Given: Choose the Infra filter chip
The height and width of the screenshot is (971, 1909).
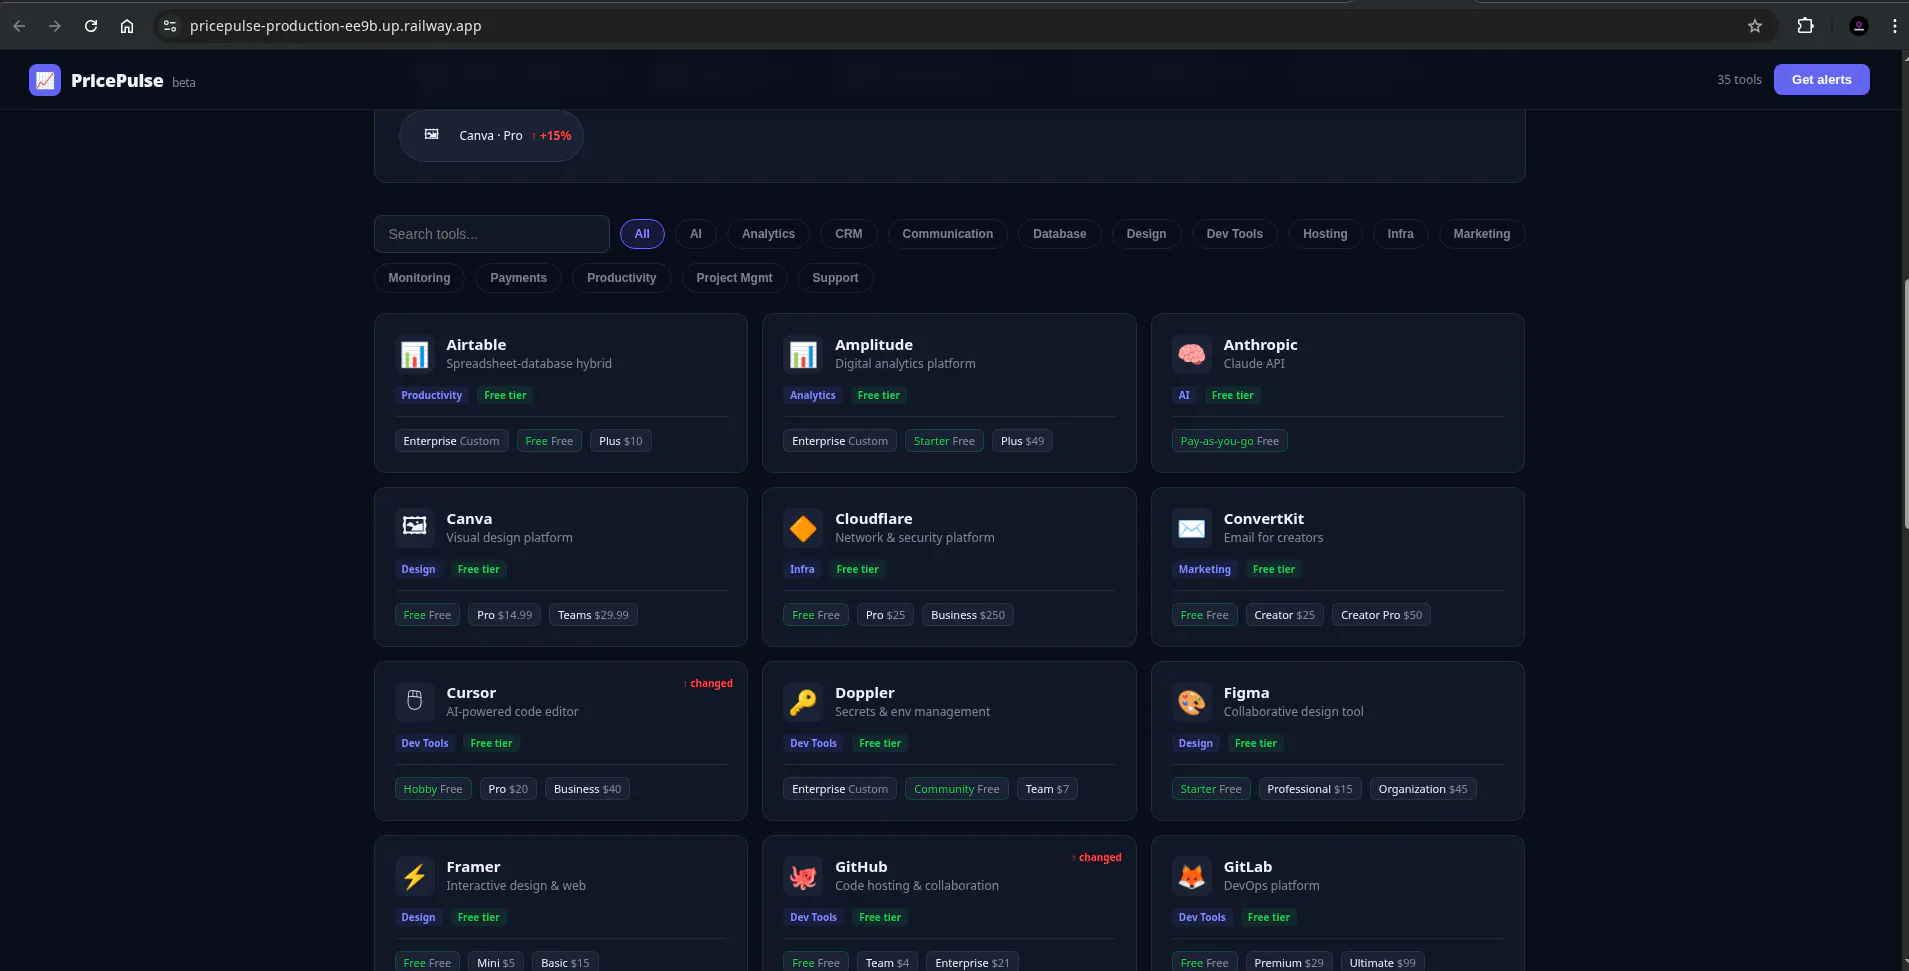Looking at the screenshot, I should [x=1400, y=234].
